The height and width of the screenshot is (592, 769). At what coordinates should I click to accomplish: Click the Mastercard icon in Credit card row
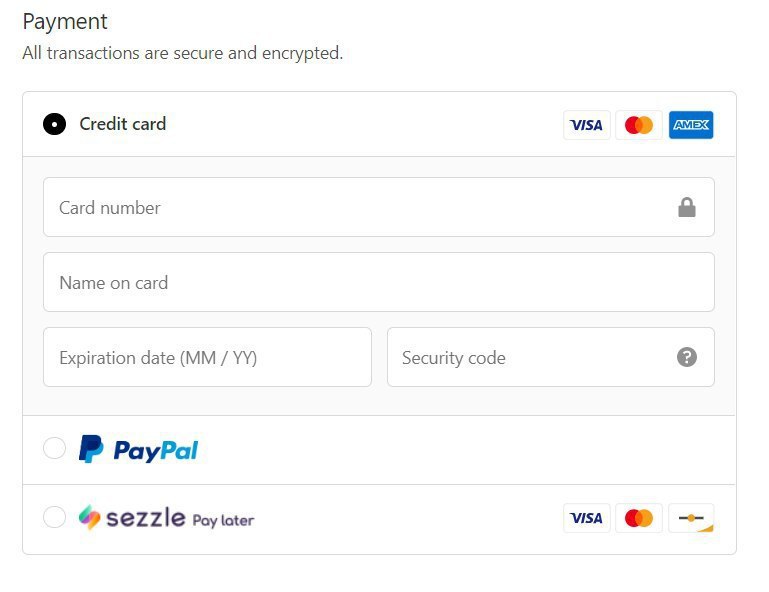click(638, 125)
